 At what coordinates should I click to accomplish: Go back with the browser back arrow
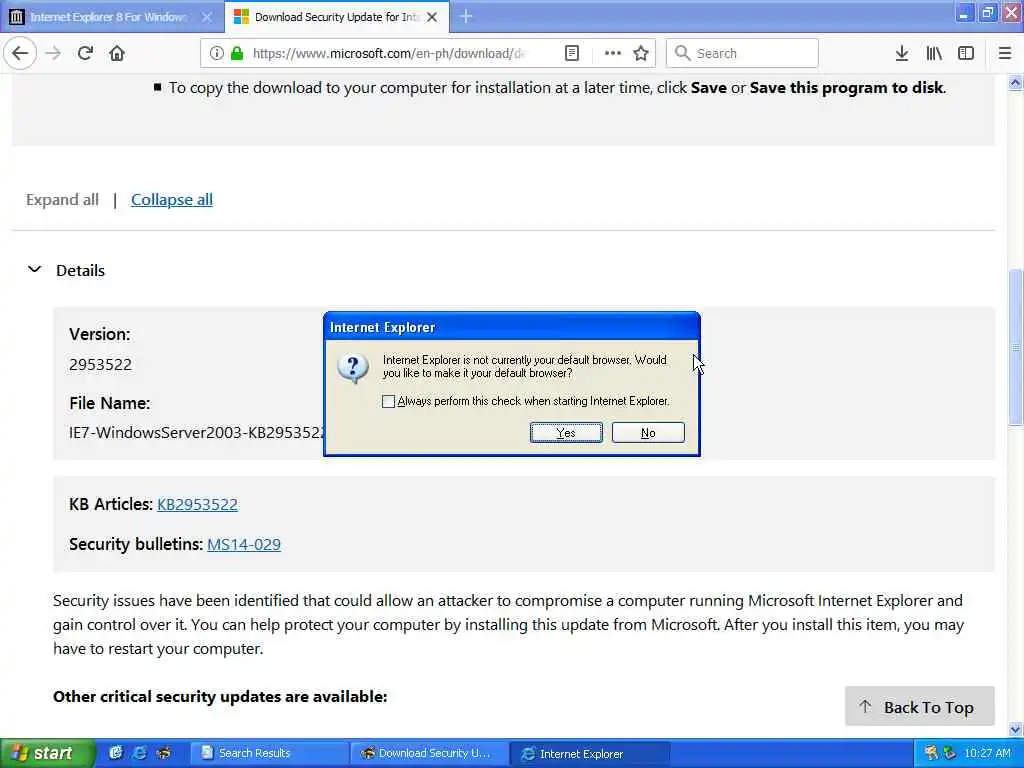[x=20, y=53]
